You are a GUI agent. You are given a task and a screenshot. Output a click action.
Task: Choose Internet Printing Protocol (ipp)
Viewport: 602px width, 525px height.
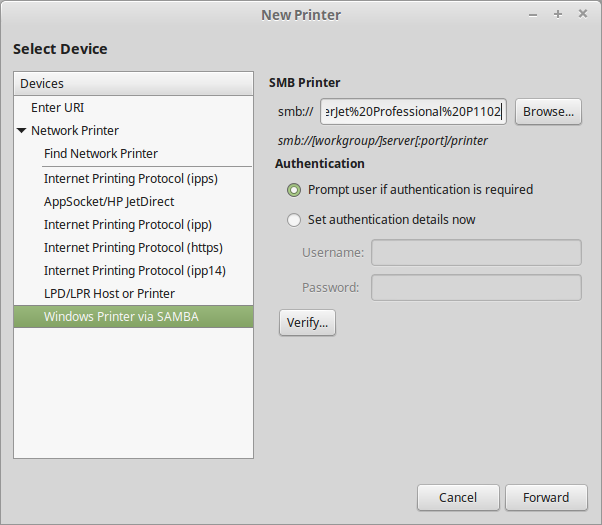128,224
